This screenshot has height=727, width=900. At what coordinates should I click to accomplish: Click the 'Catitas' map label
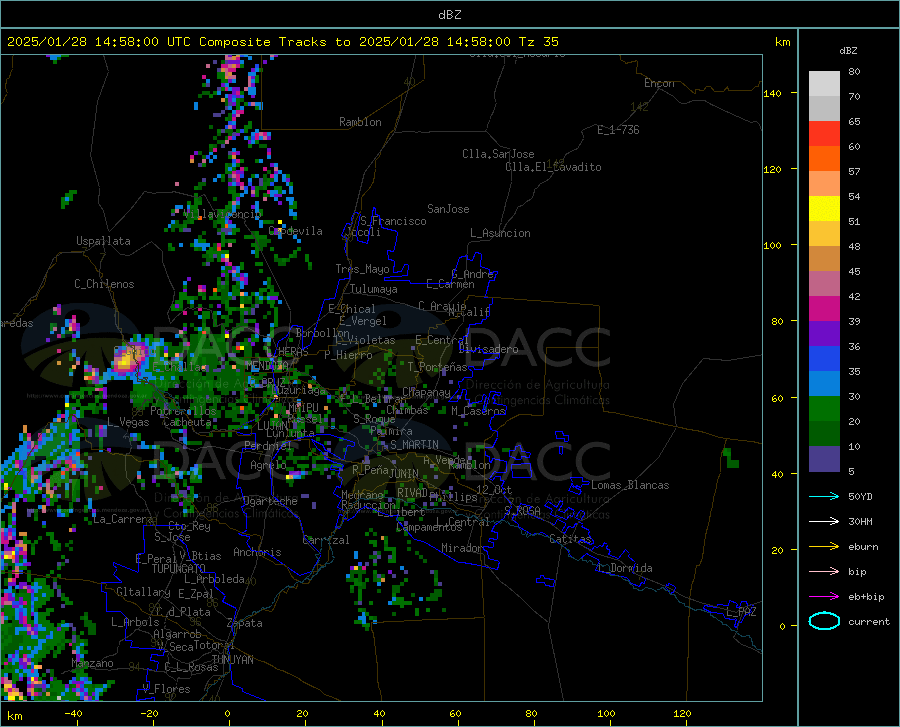570,539
